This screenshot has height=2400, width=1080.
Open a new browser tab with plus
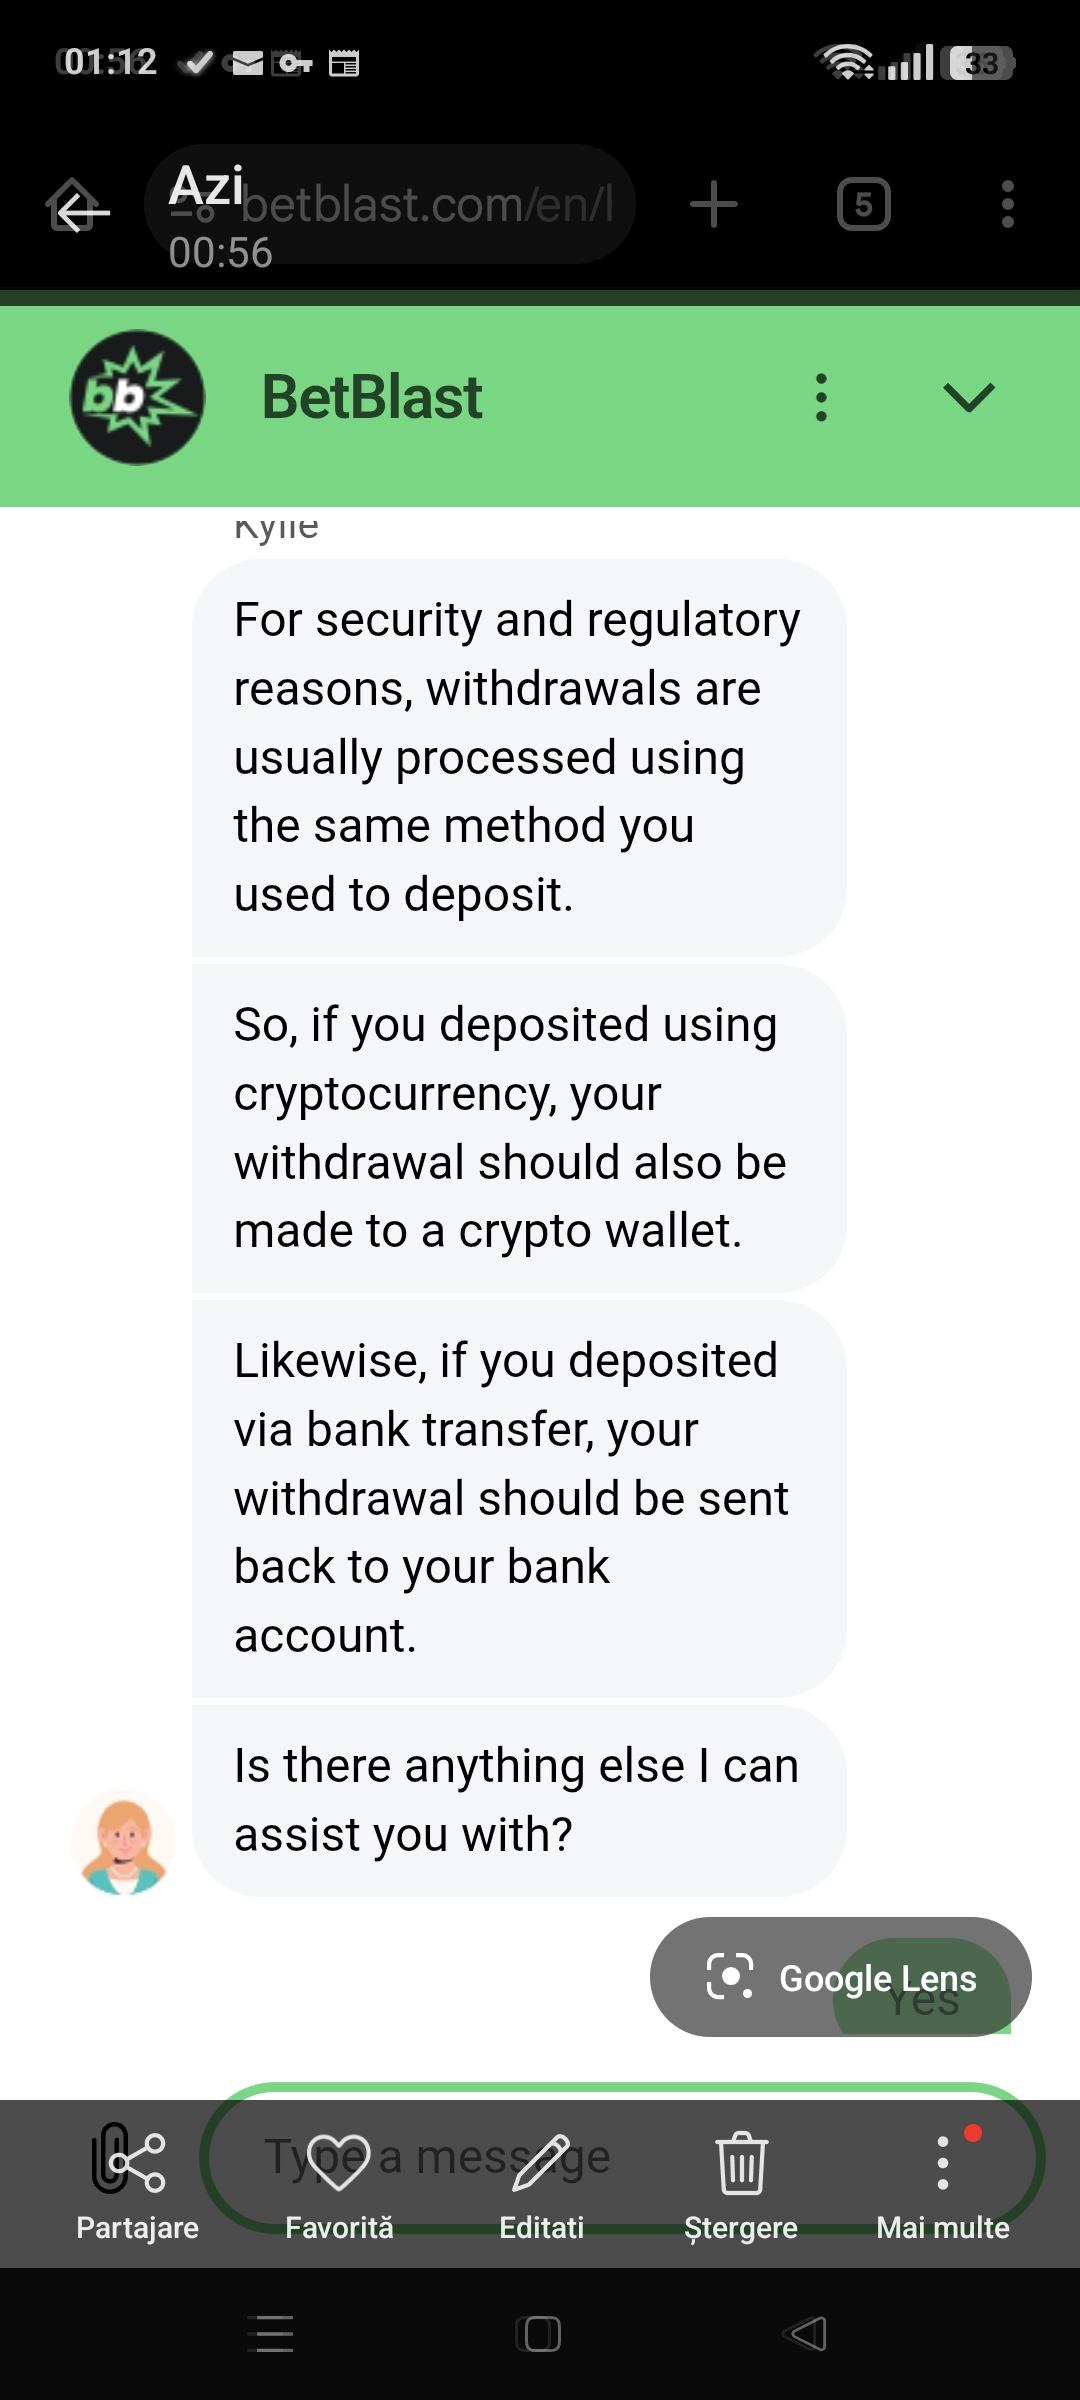(714, 205)
